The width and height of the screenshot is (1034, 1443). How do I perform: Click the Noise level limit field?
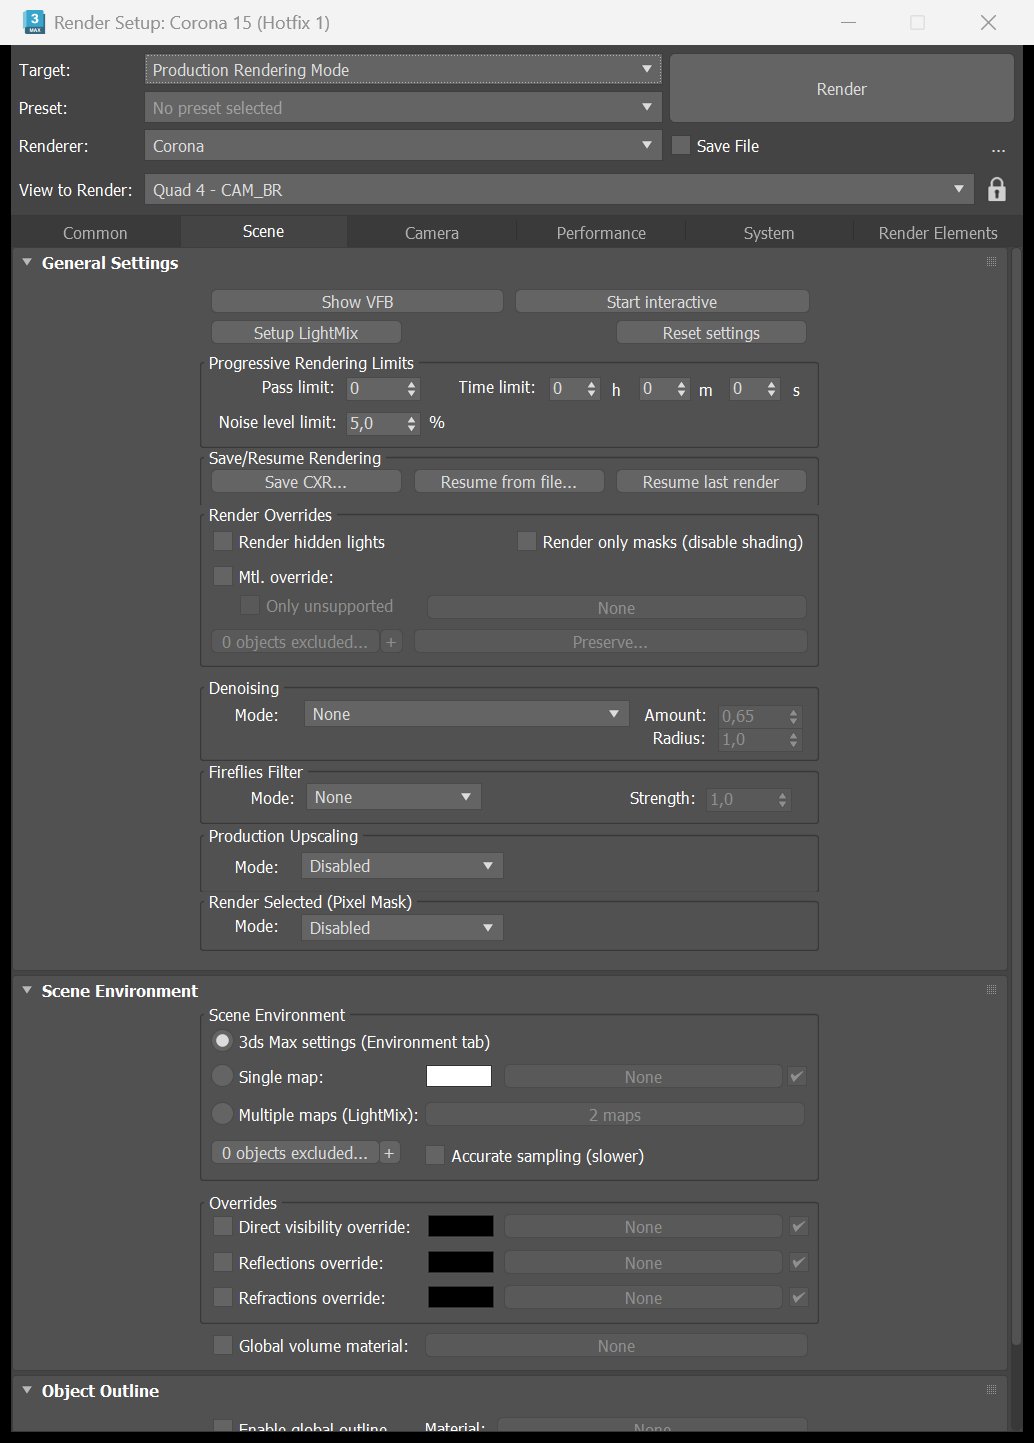coord(374,423)
